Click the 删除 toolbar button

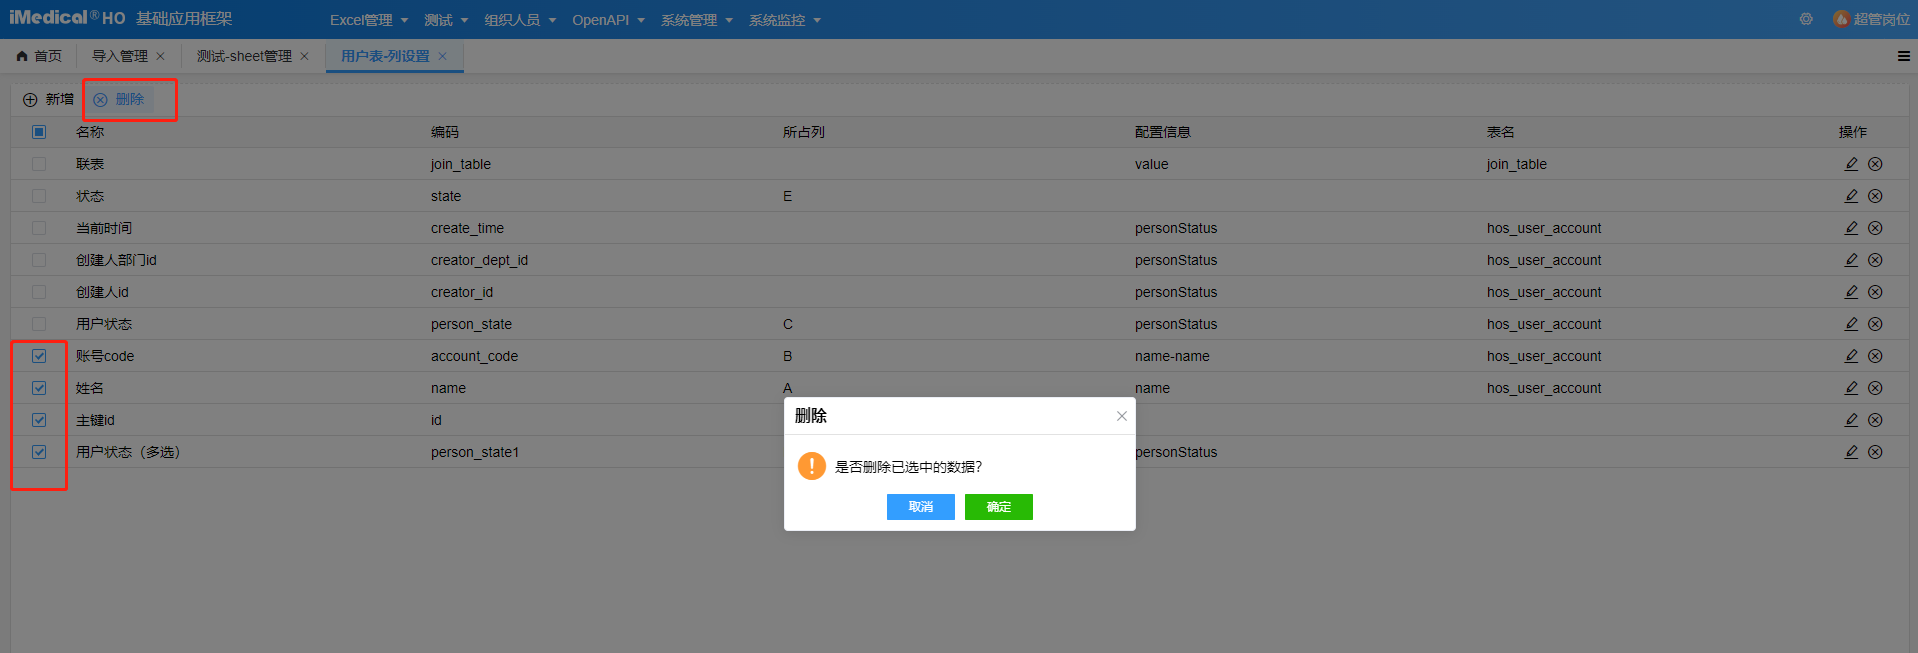pos(119,99)
